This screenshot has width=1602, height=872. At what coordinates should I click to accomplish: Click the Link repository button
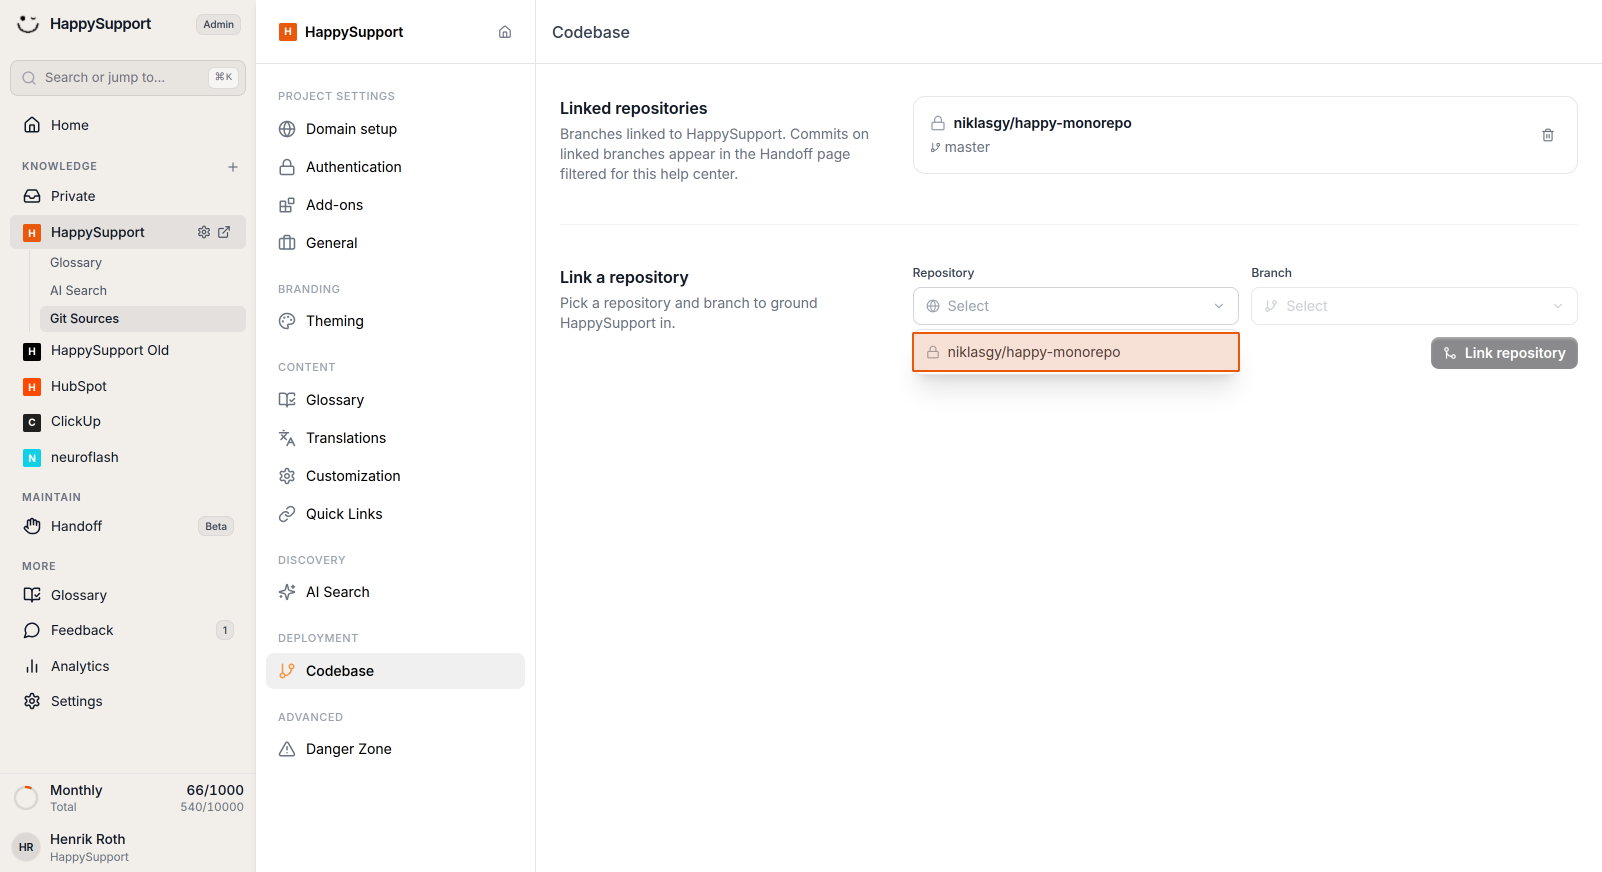pyautogui.click(x=1504, y=353)
